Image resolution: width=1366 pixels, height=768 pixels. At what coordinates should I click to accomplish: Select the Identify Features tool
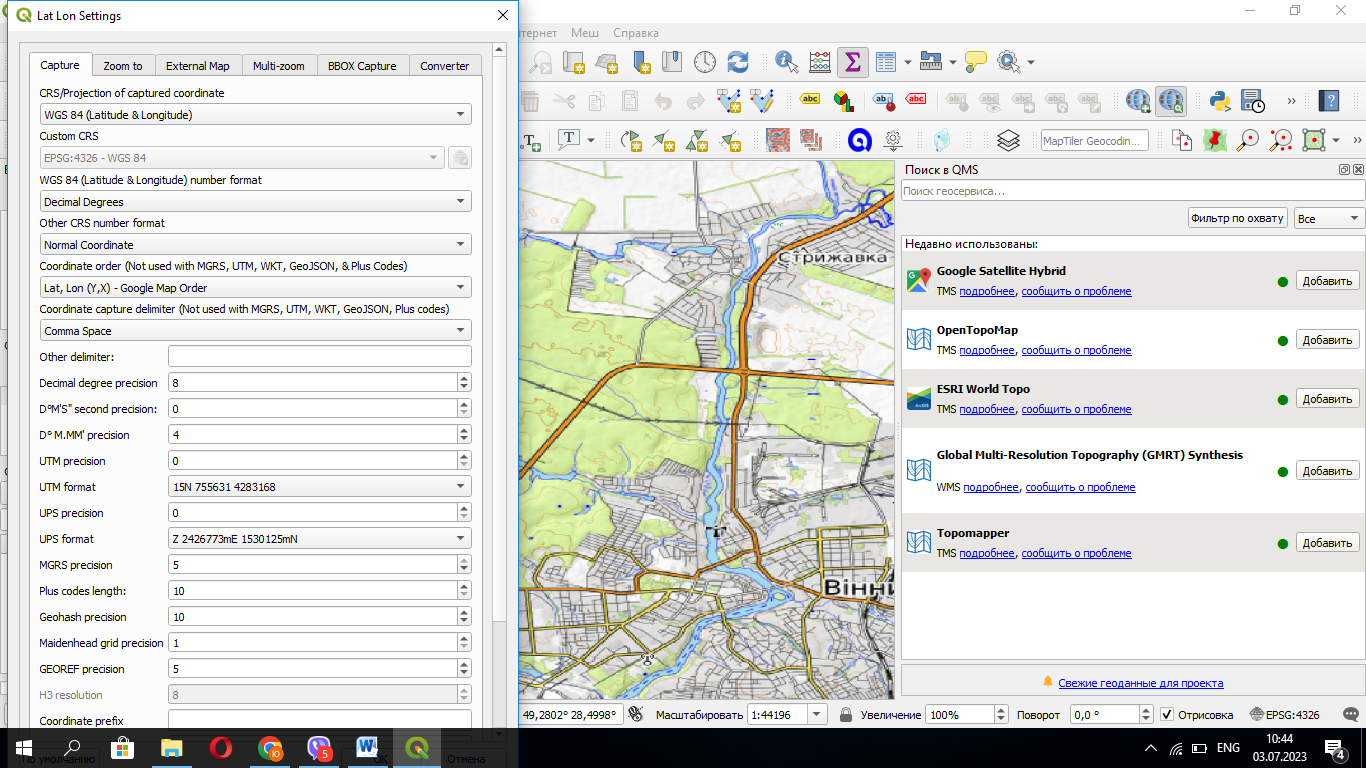pyautogui.click(x=787, y=62)
